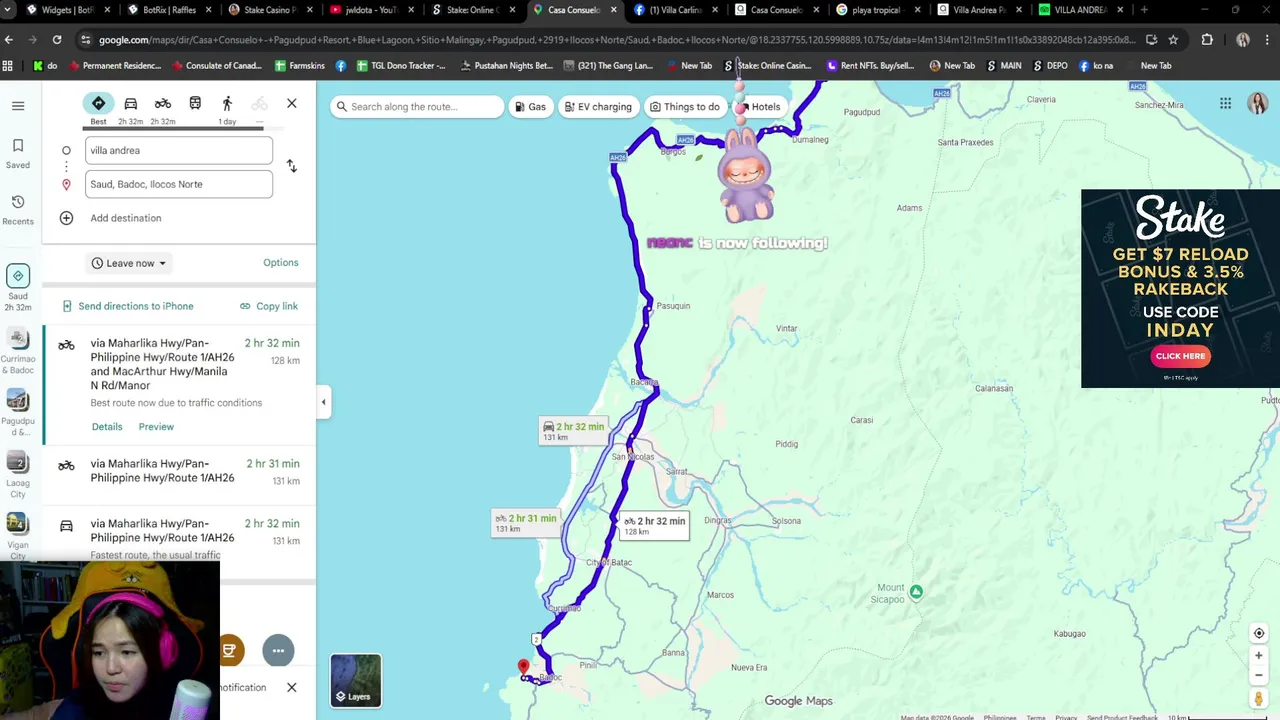Select the Motorcycle travel mode icon
This screenshot has width=1280, height=720.
(163, 104)
